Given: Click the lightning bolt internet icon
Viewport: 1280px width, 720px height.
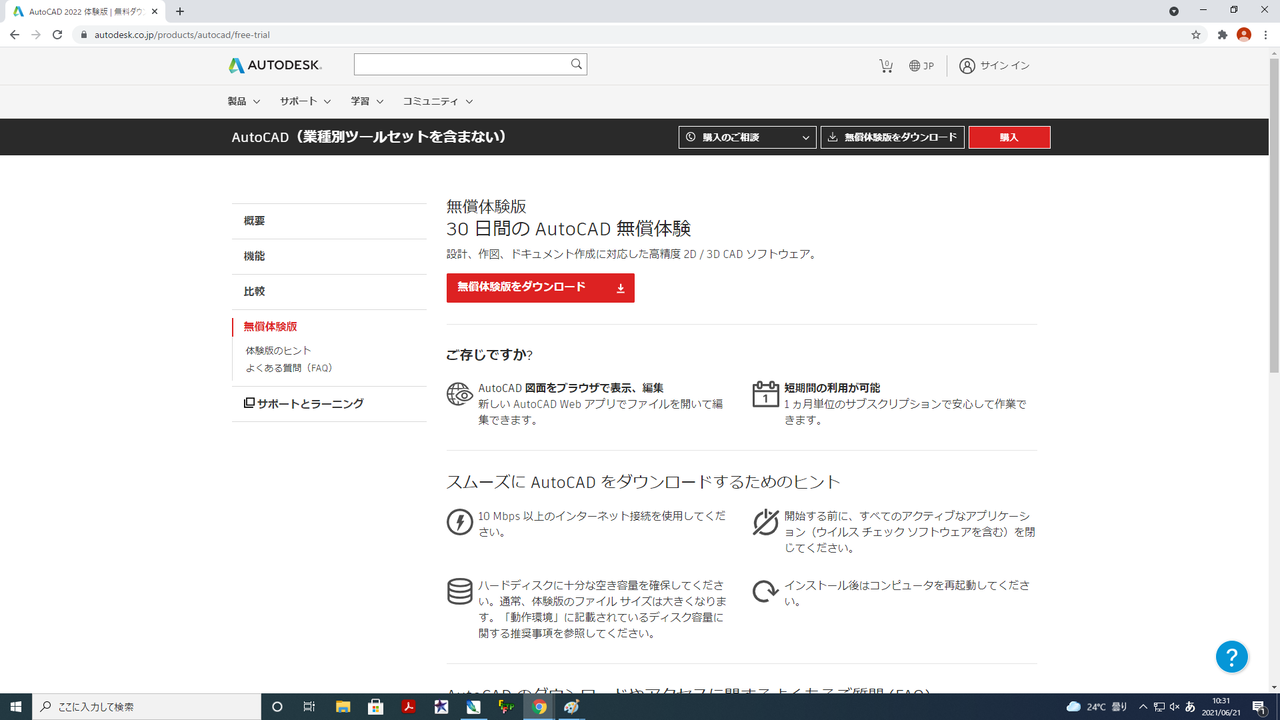Looking at the screenshot, I should click(x=459, y=522).
